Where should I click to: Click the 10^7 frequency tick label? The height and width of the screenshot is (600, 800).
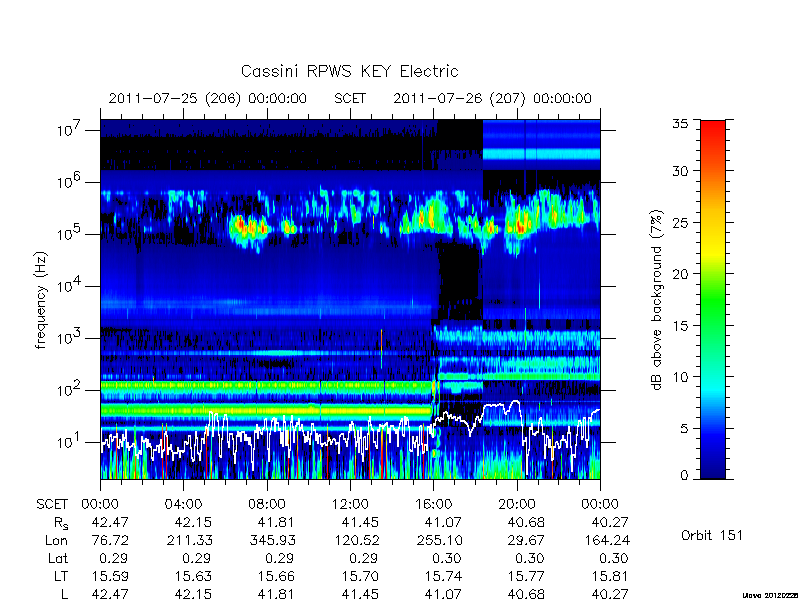(x=68, y=129)
